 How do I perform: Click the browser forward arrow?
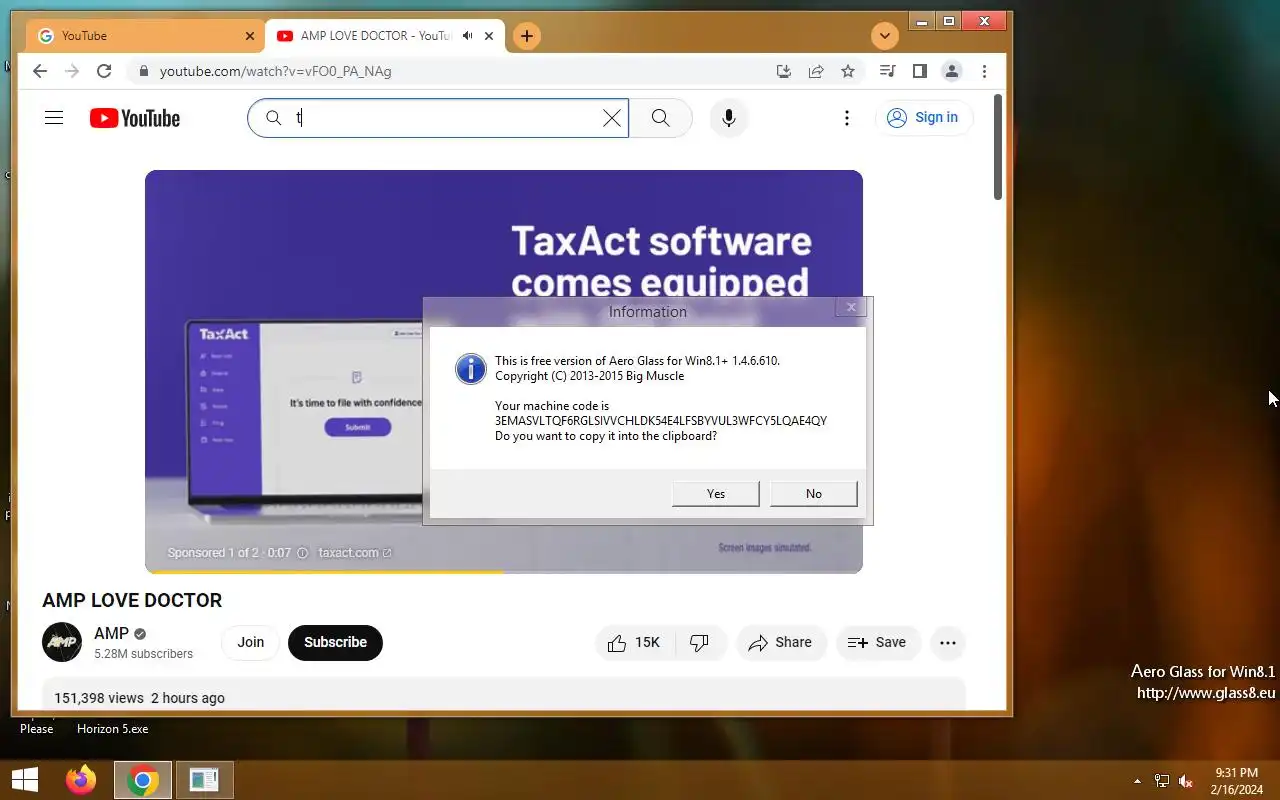coord(72,71)
